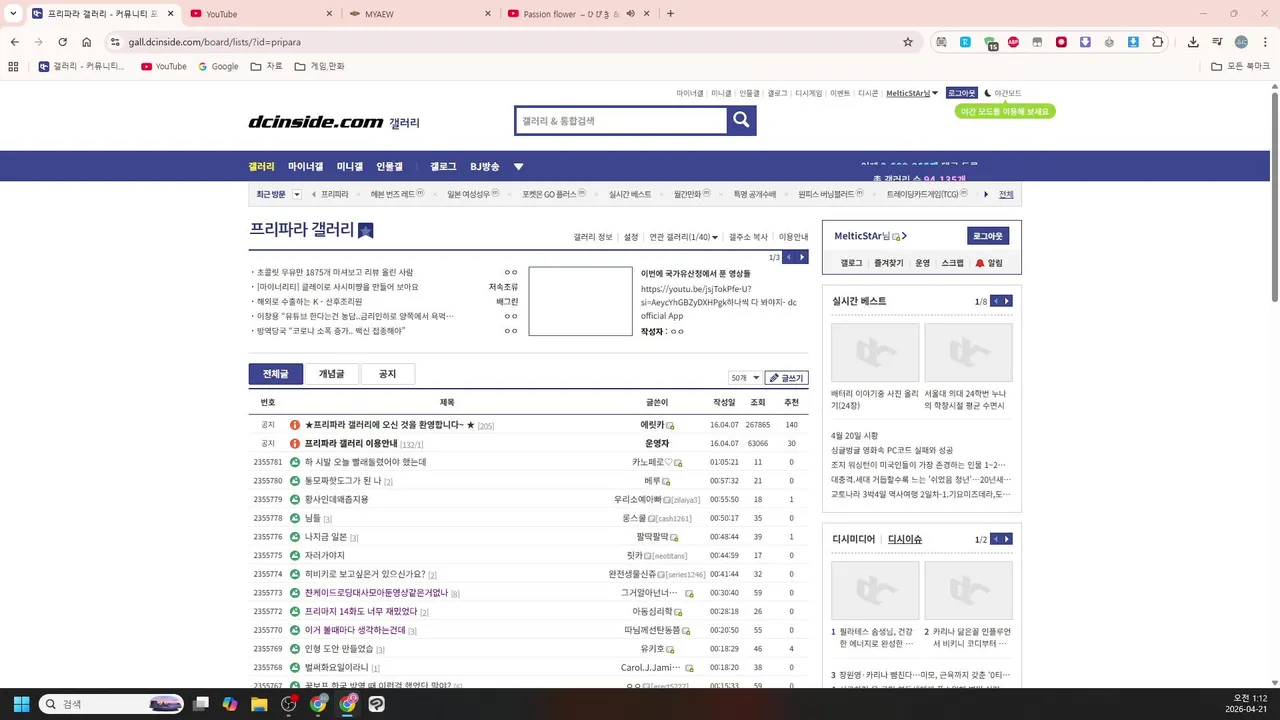Reload the page with the refresh icon
This screenshot has width=1280, height=720.
62,42
